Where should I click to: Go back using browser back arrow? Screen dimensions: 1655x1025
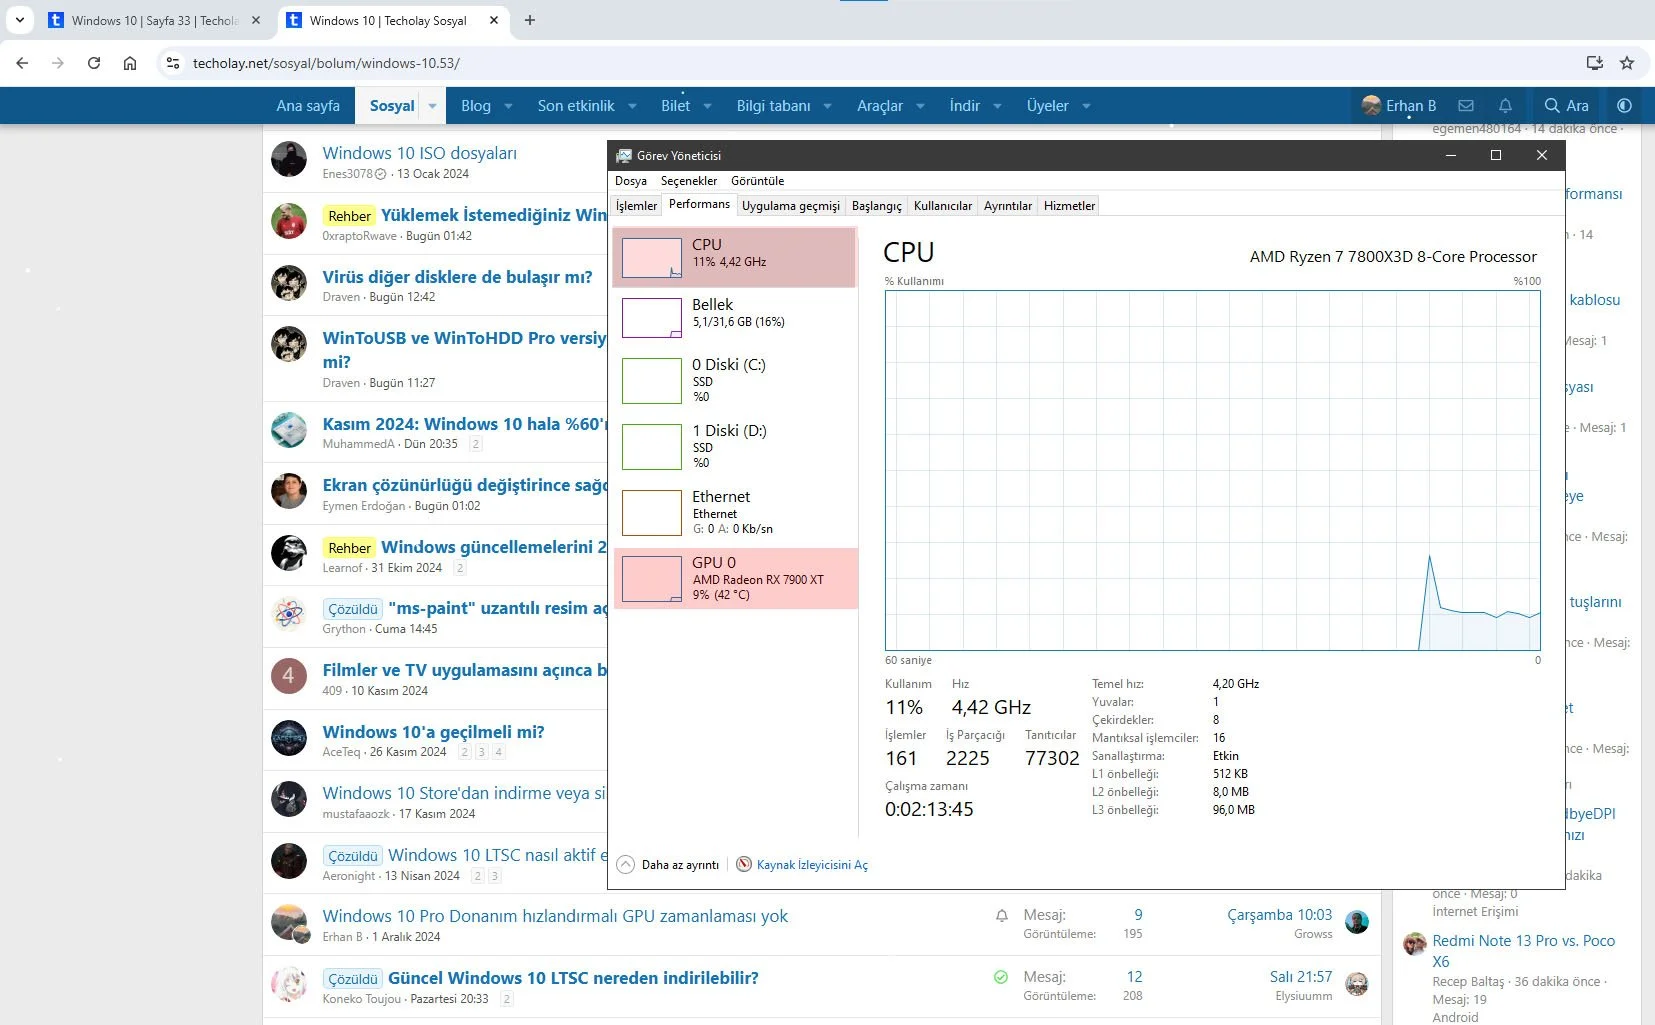click(x=22, y=63)
